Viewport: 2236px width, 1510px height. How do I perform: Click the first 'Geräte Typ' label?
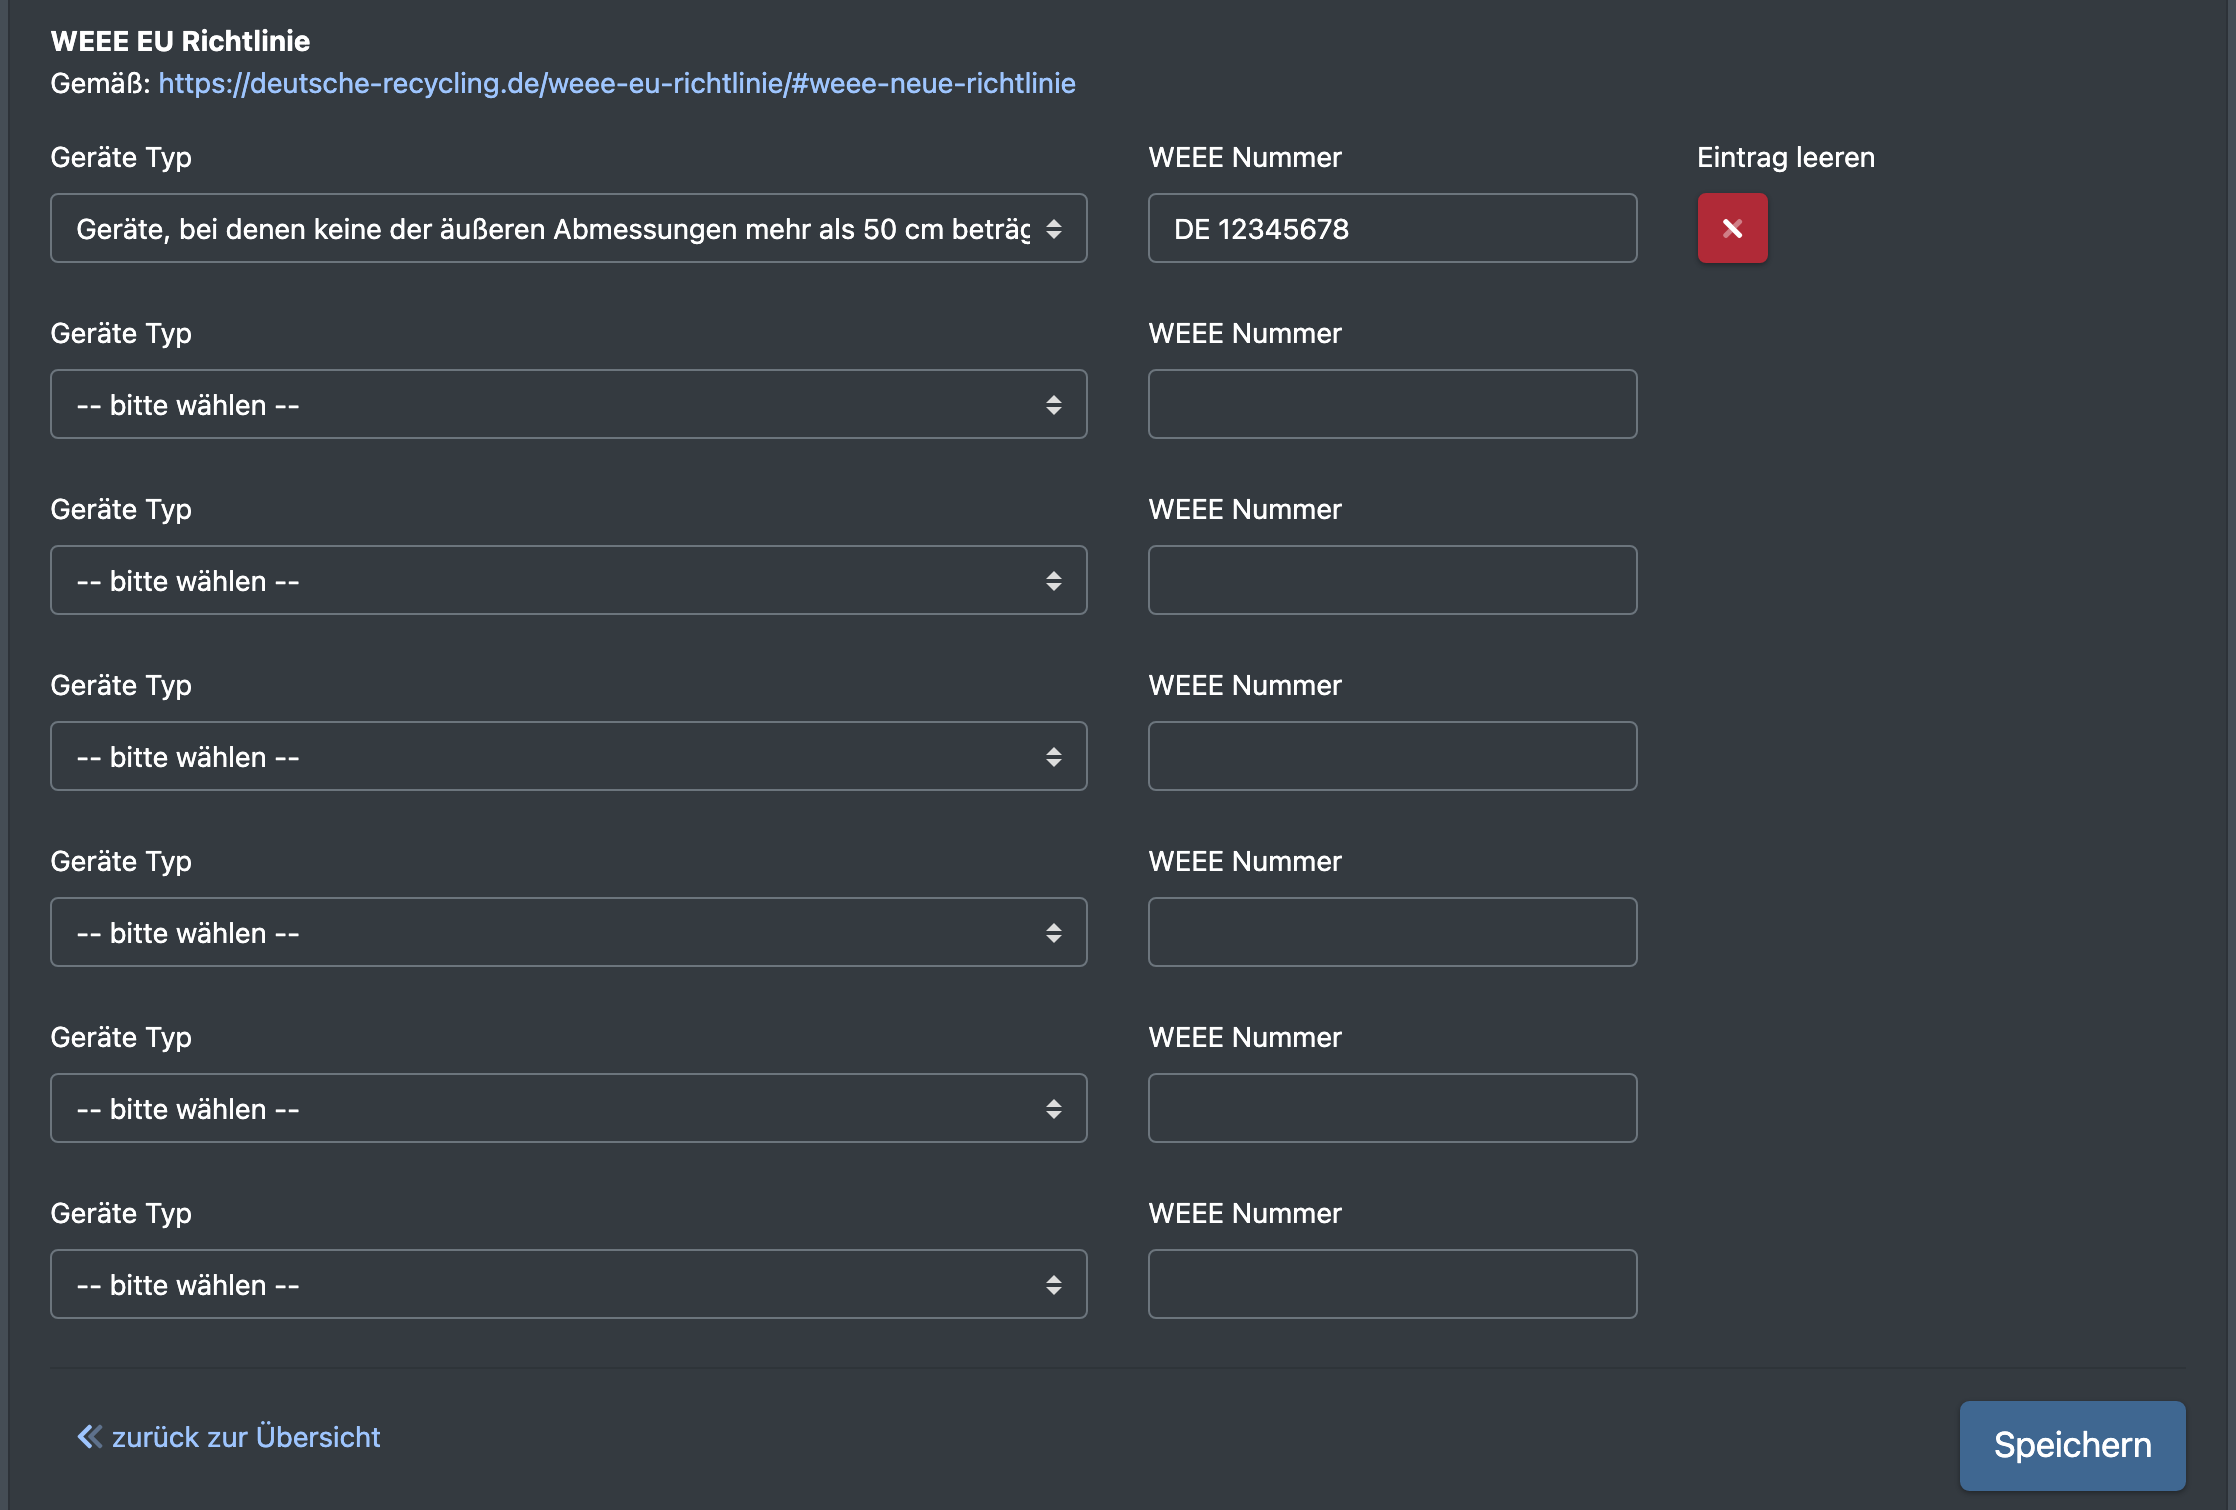pos(121,158)
